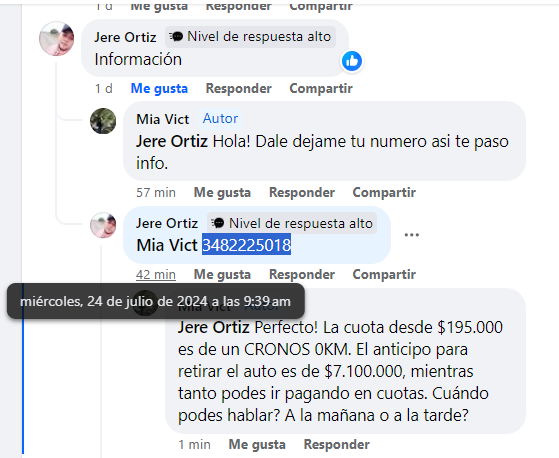
Task: Open the 42 min timestamp link
Action: (x=156, y=274)
